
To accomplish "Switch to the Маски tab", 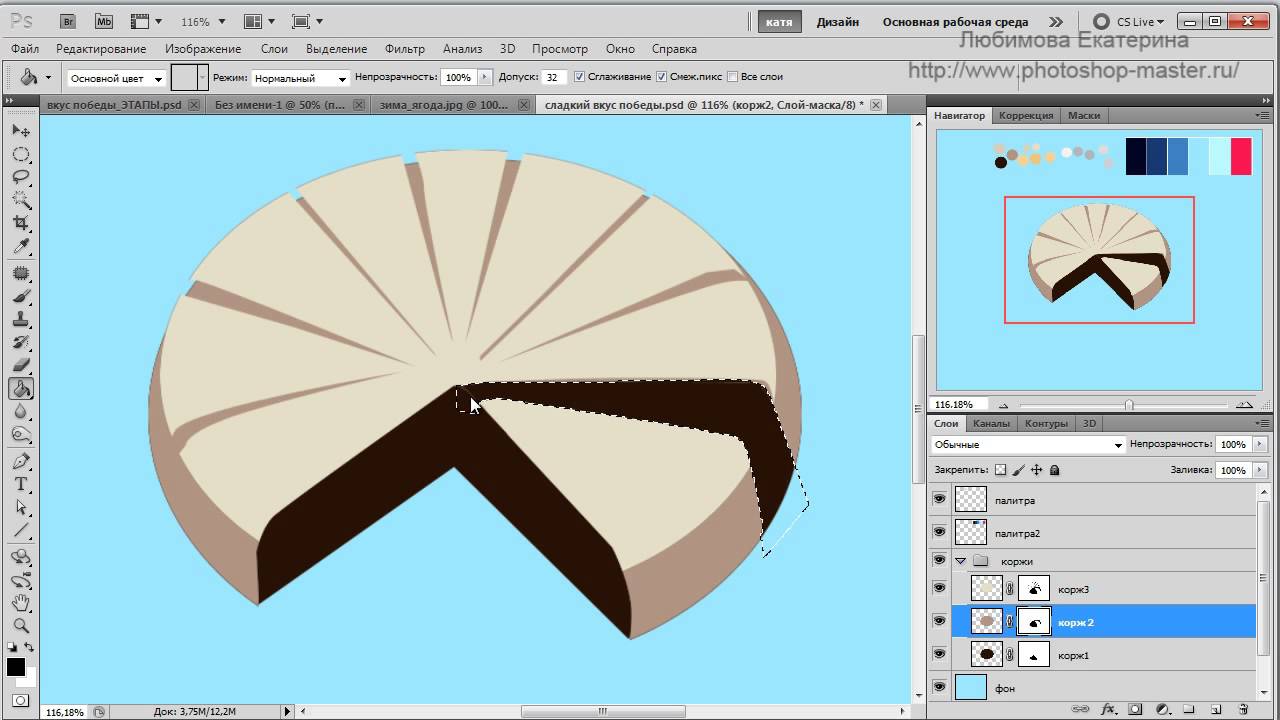I will tap(1084, 115).
